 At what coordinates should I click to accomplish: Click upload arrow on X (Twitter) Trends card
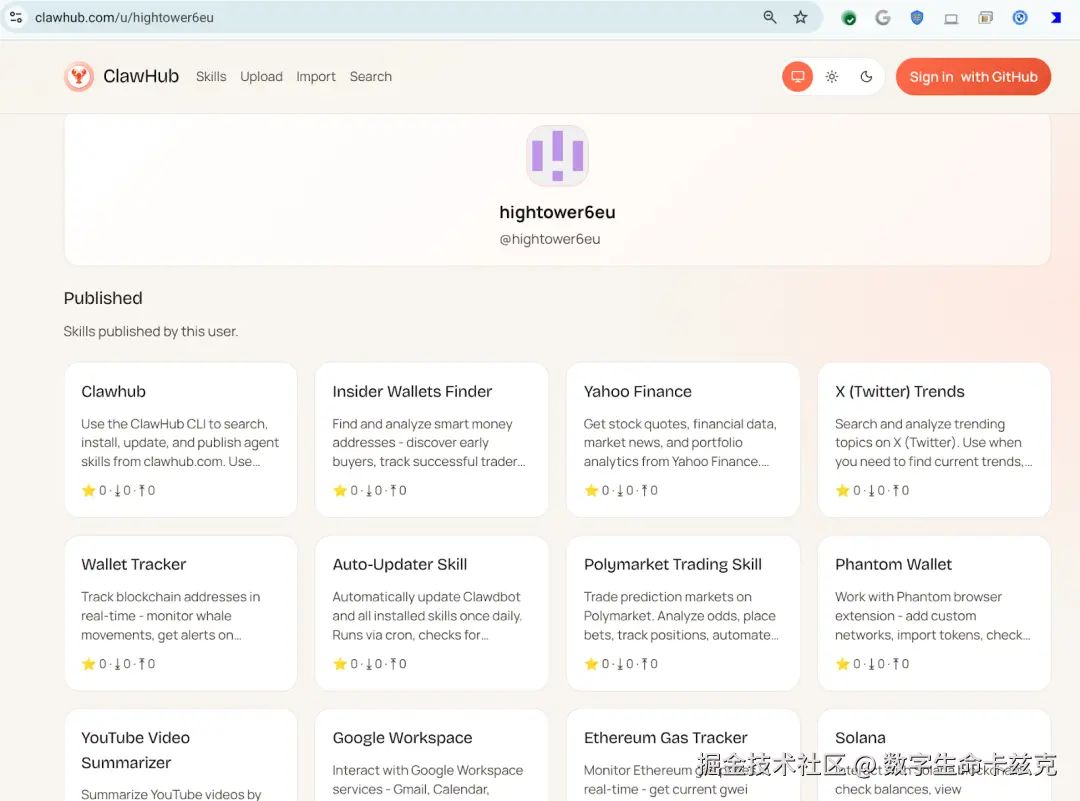coord(897,490)
